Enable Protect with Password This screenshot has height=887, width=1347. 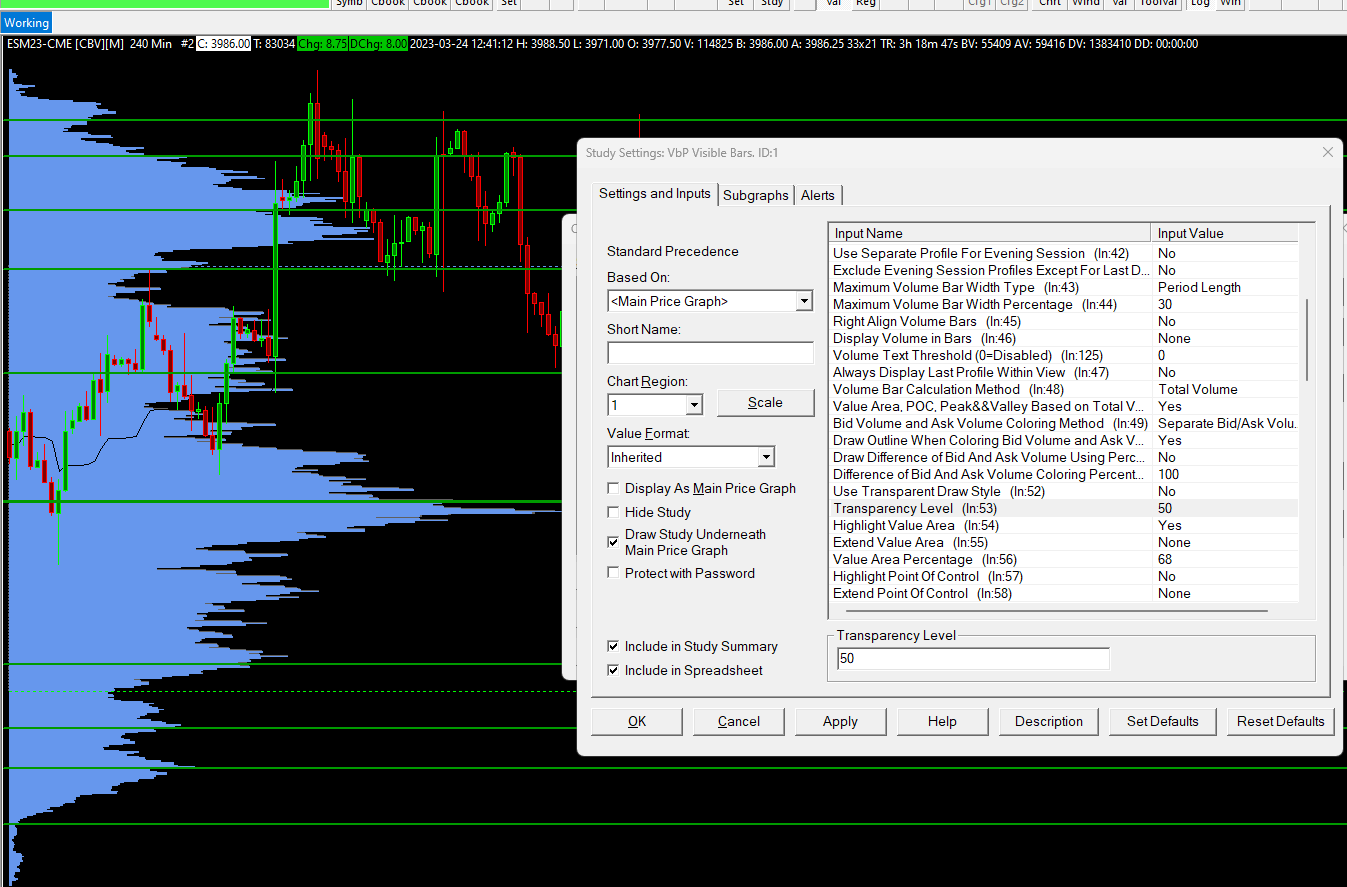613,573
